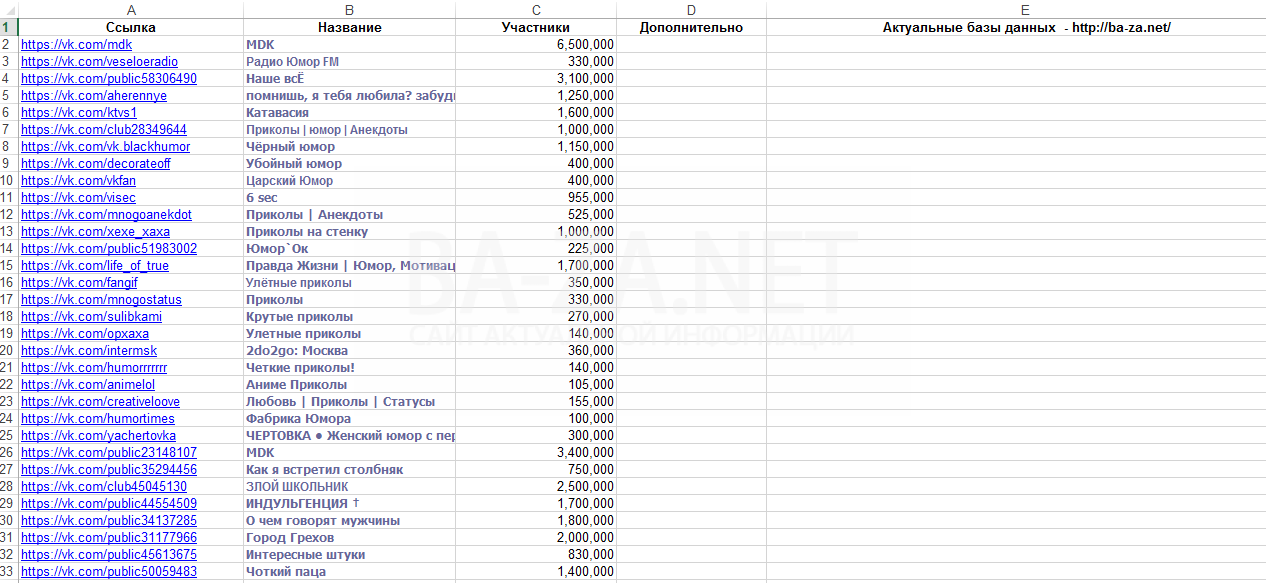Screen dimensions: 1266x583
Task: Follow the vk.com/vk.blackhumor link
Action: [x=105, y=146]
